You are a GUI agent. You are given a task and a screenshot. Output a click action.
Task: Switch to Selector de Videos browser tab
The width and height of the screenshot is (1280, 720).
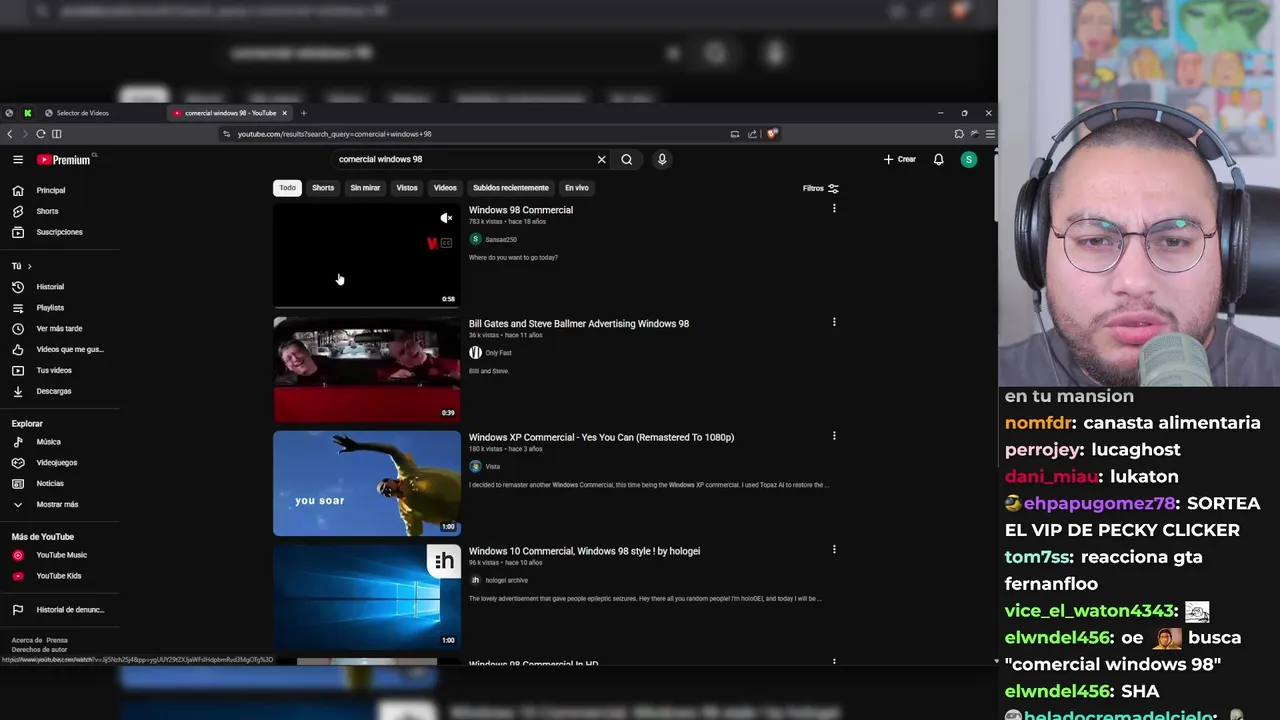pyautogui.click(x=82, y=113)
